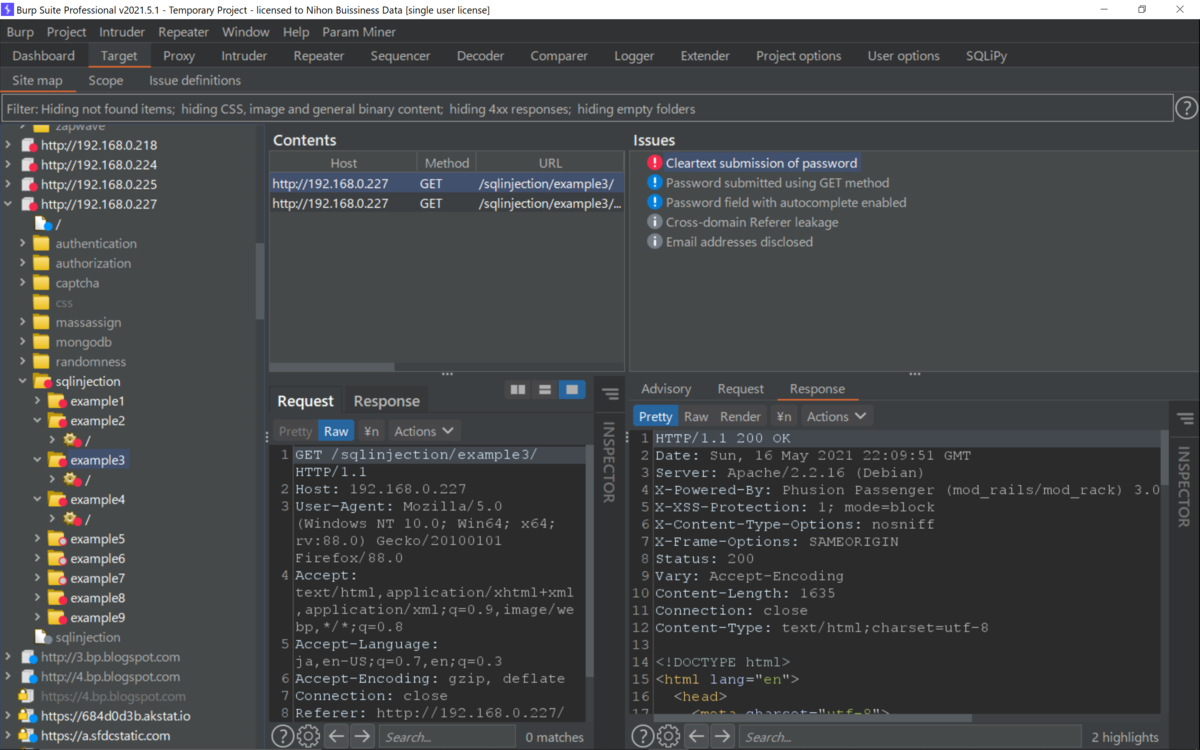The width and height of the screenshot is (1200, 750).
Task: Click request search input field
Action: 447,737
